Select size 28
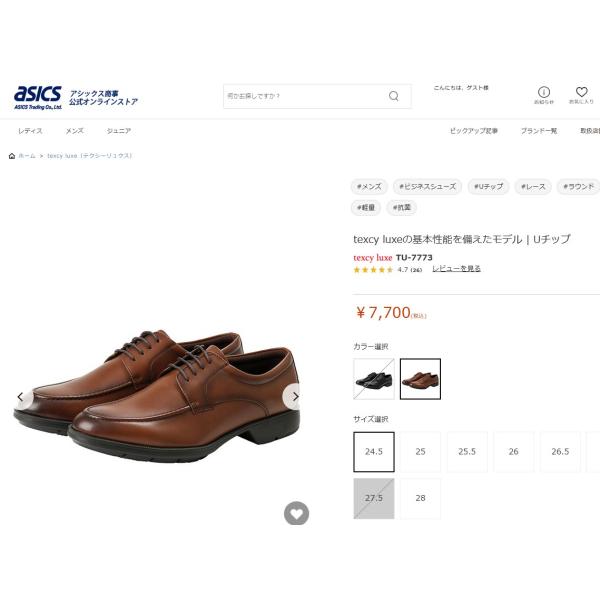600x600 pixels. click(421, 498)
